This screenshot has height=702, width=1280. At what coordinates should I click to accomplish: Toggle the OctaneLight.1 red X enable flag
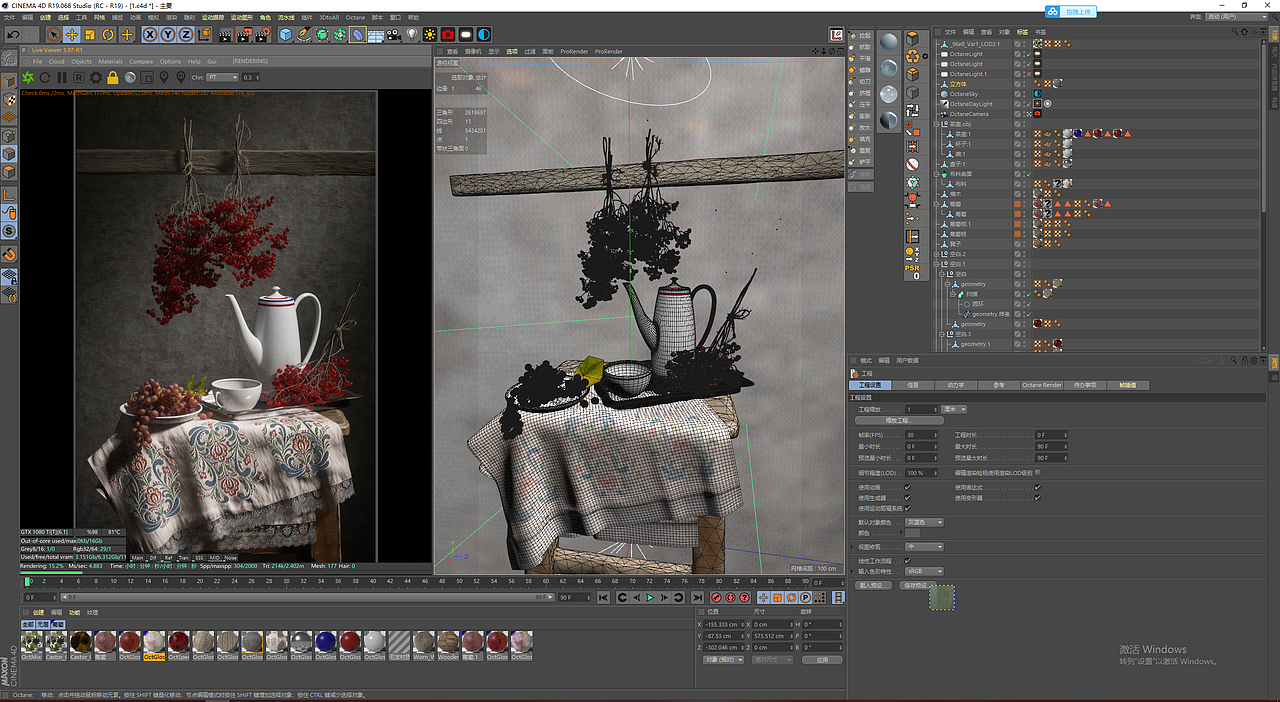click(x=1029, y=74)
